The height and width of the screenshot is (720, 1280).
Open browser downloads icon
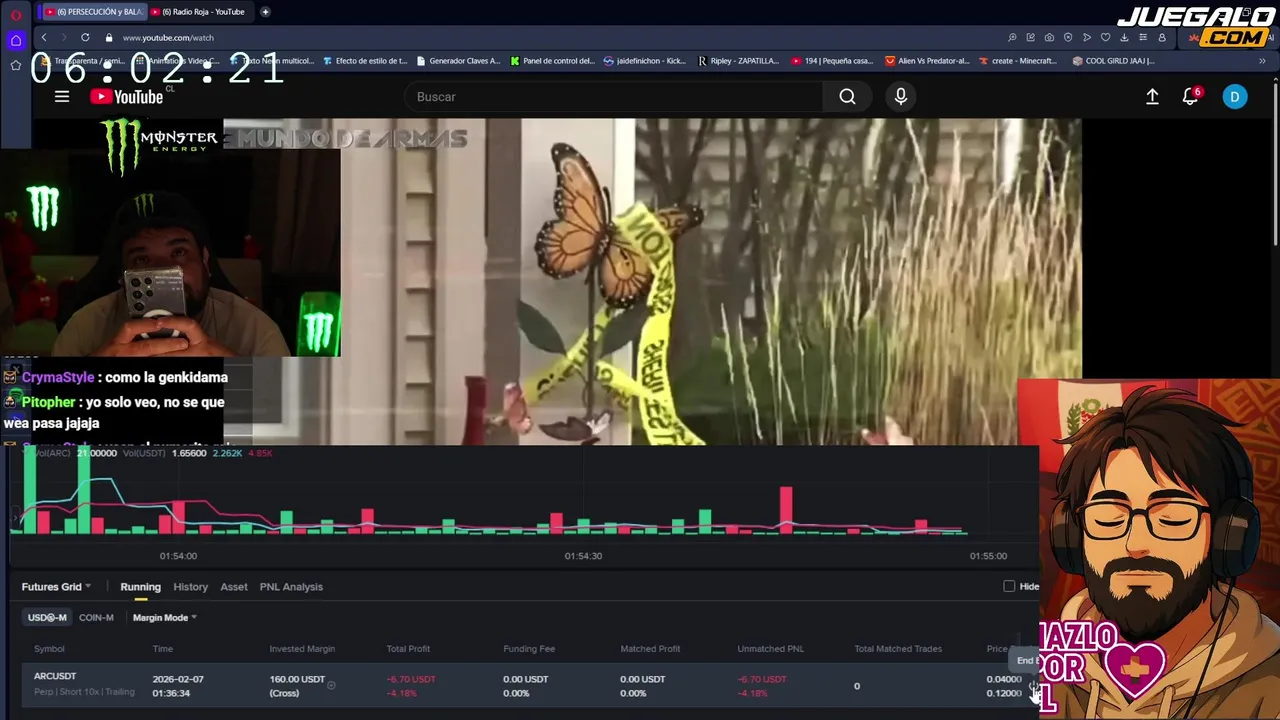(x=1124, y=37)
